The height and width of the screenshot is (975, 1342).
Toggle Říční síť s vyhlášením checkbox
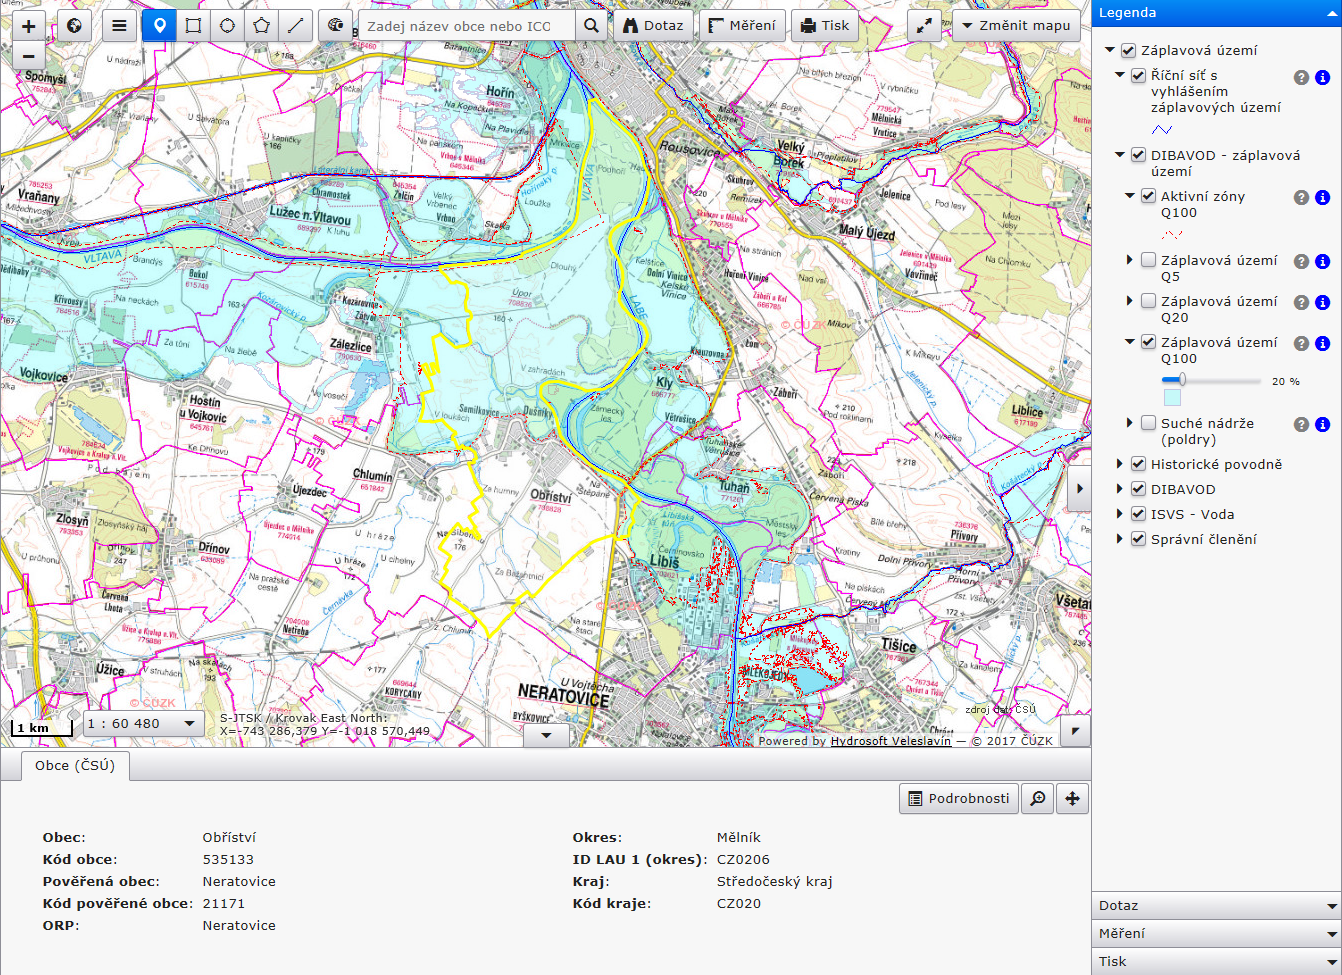pos(1138,75)
